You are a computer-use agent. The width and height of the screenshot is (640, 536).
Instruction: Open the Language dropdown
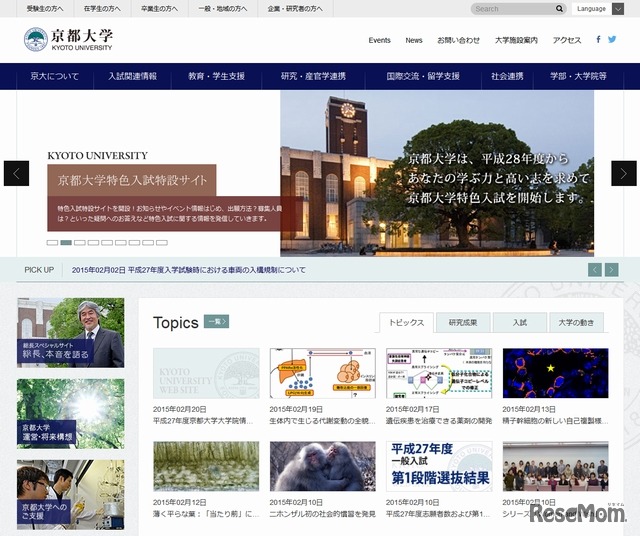(598, 9)
